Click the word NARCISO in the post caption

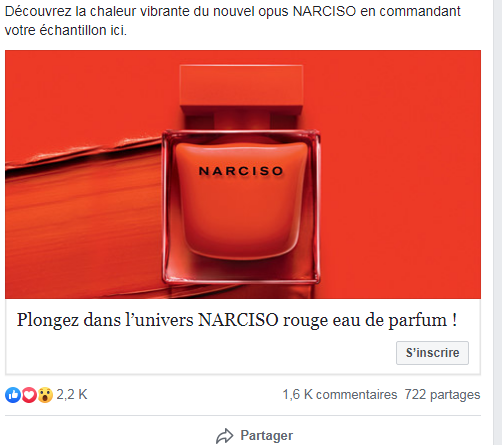point(324,11)
